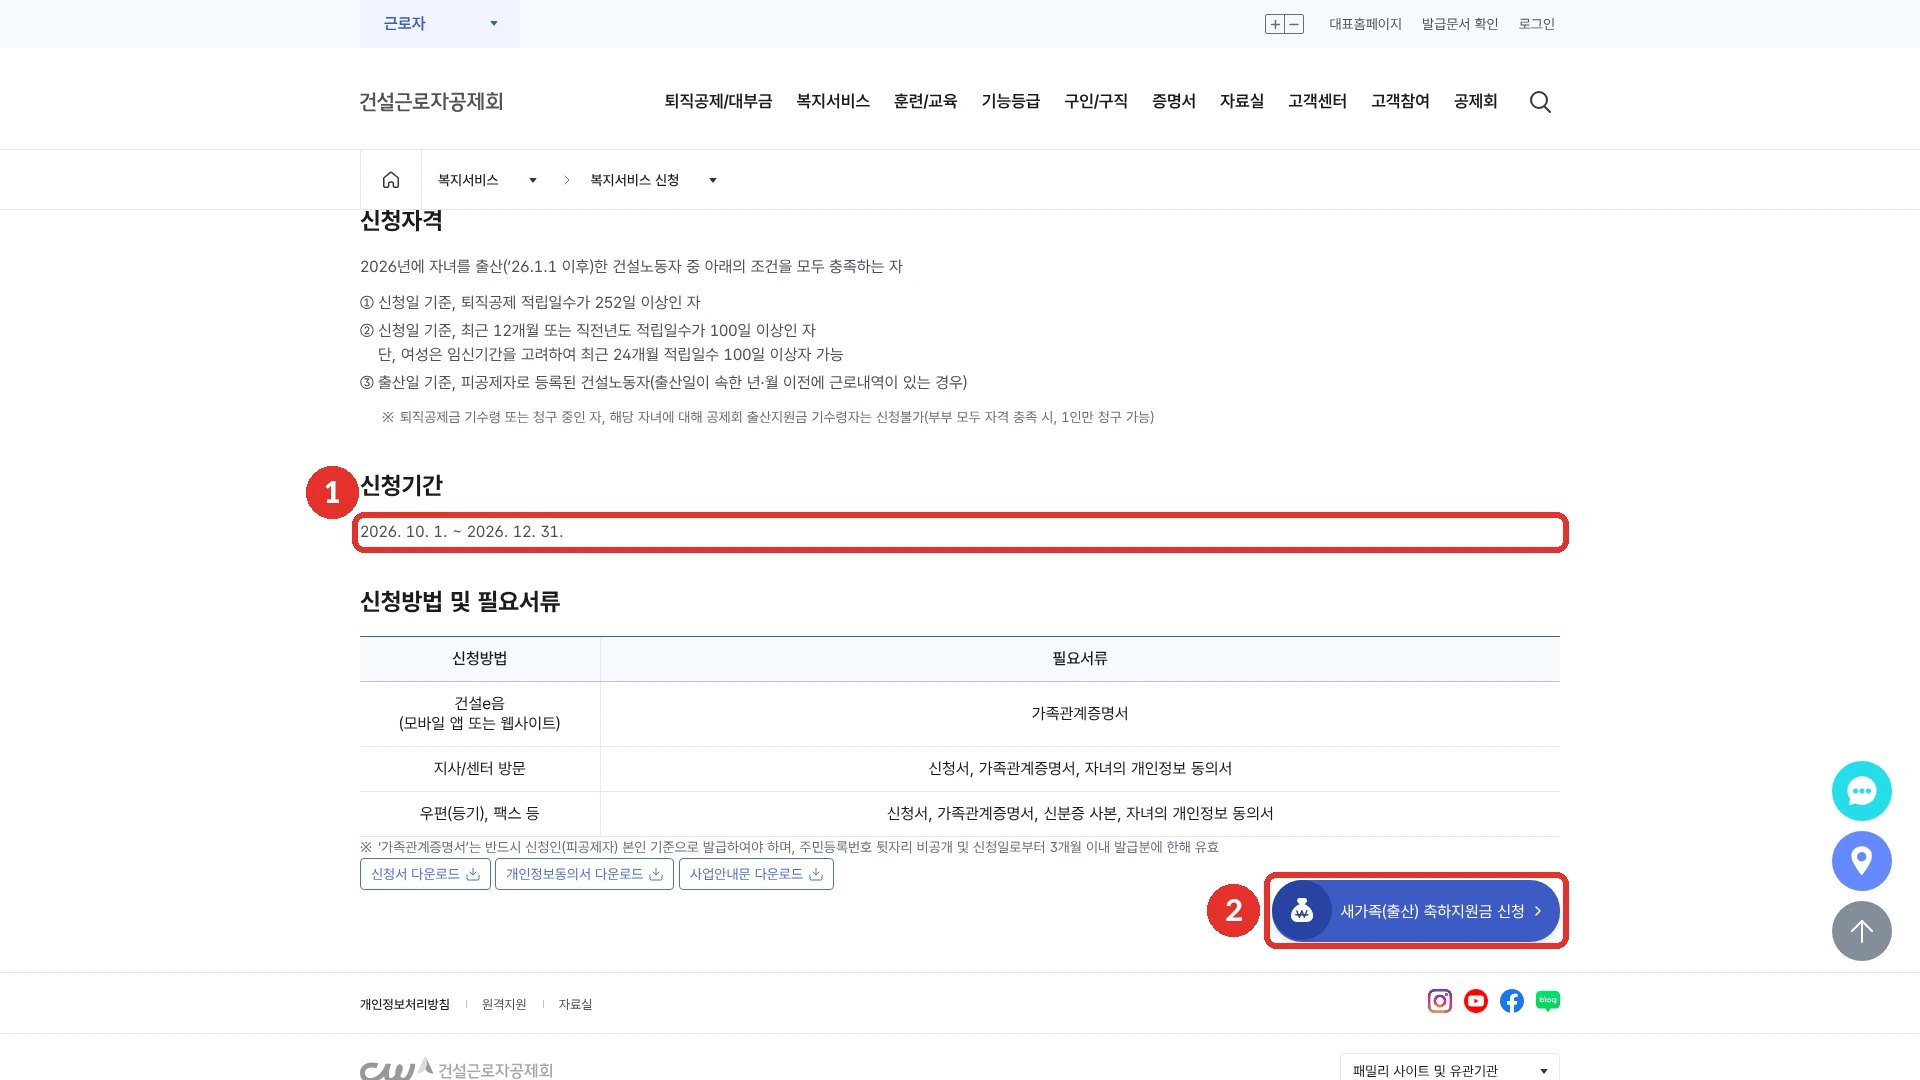This screenshot has height=1080, width=1920.
Task: Jump to top with the up arrow button
Action: [1861, 931]
